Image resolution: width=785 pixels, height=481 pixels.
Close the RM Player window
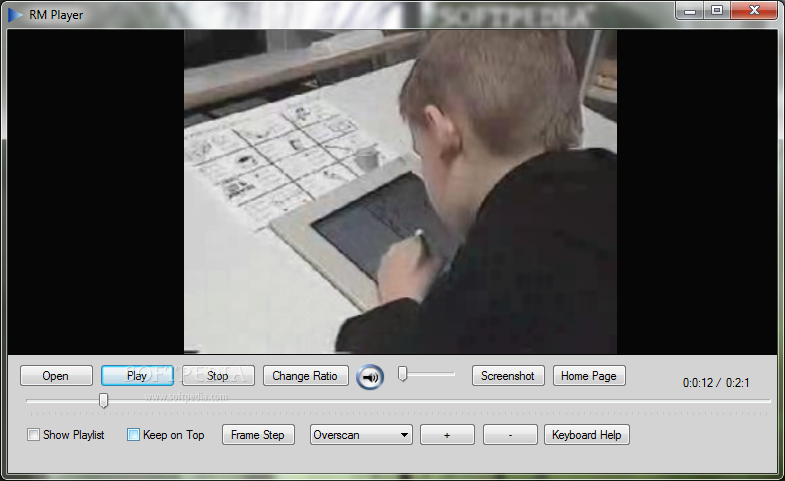coord(754,11)
